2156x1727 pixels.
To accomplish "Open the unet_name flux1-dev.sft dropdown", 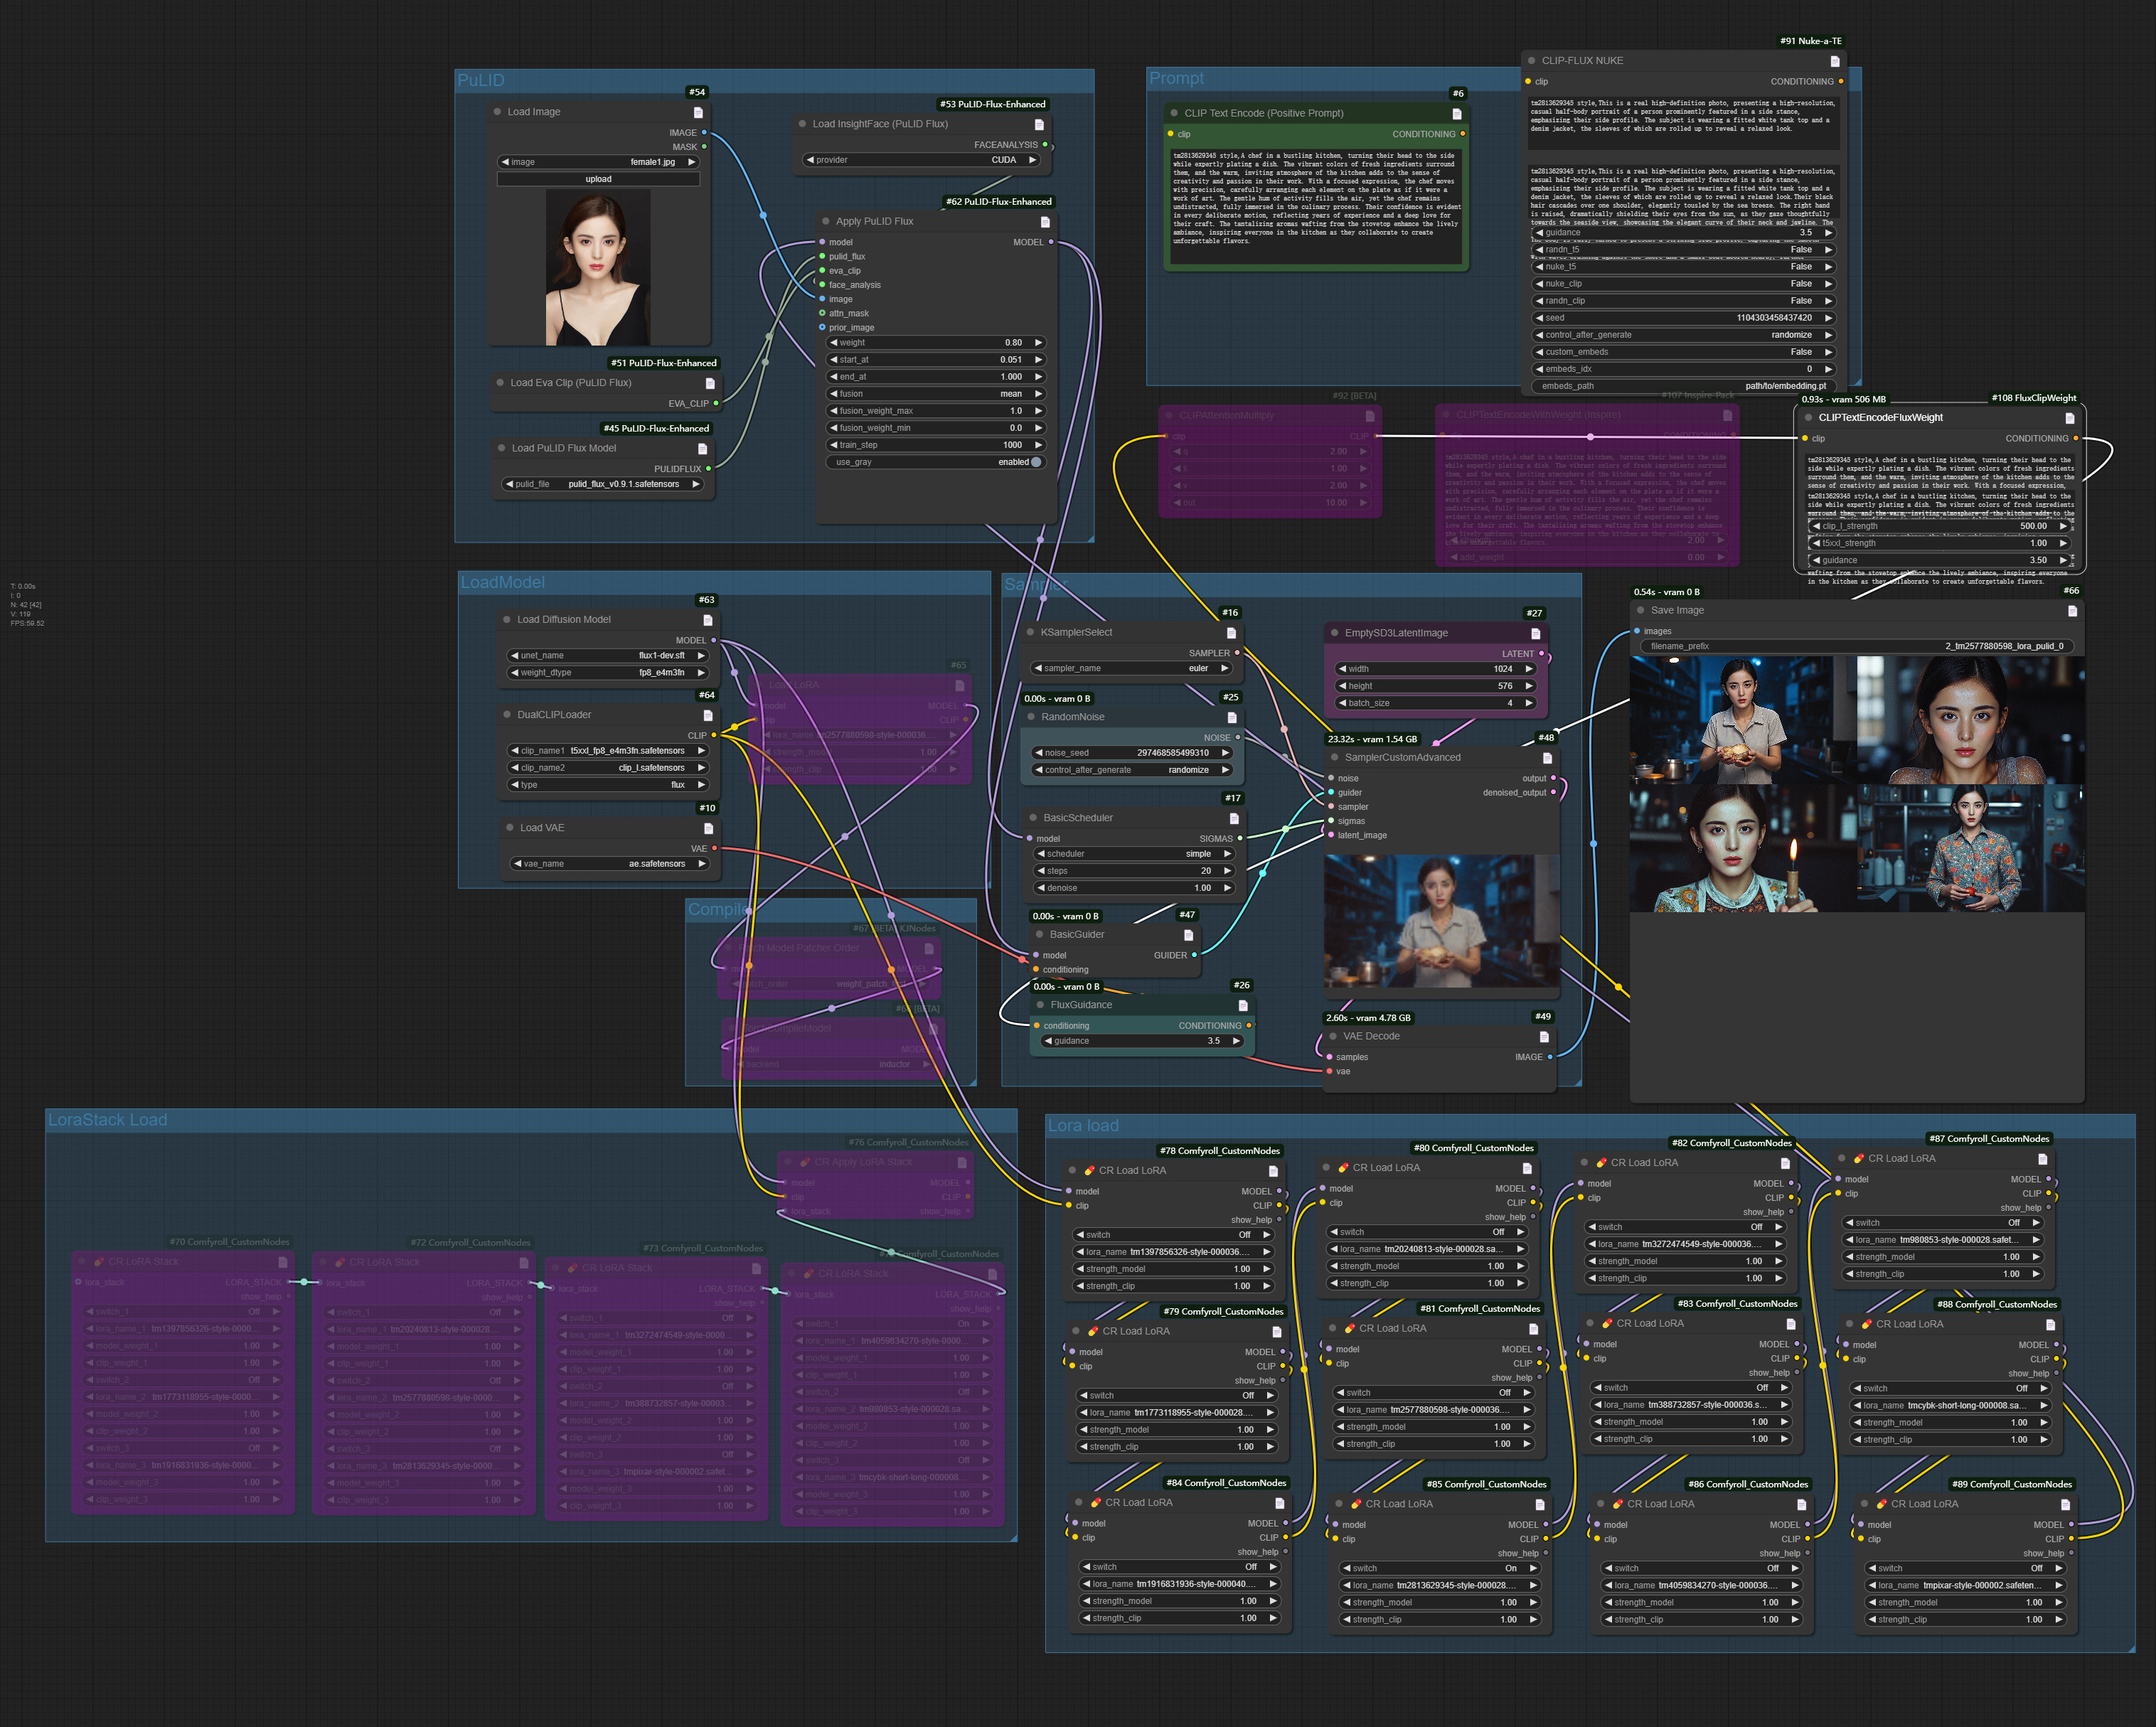I will 609,656.
